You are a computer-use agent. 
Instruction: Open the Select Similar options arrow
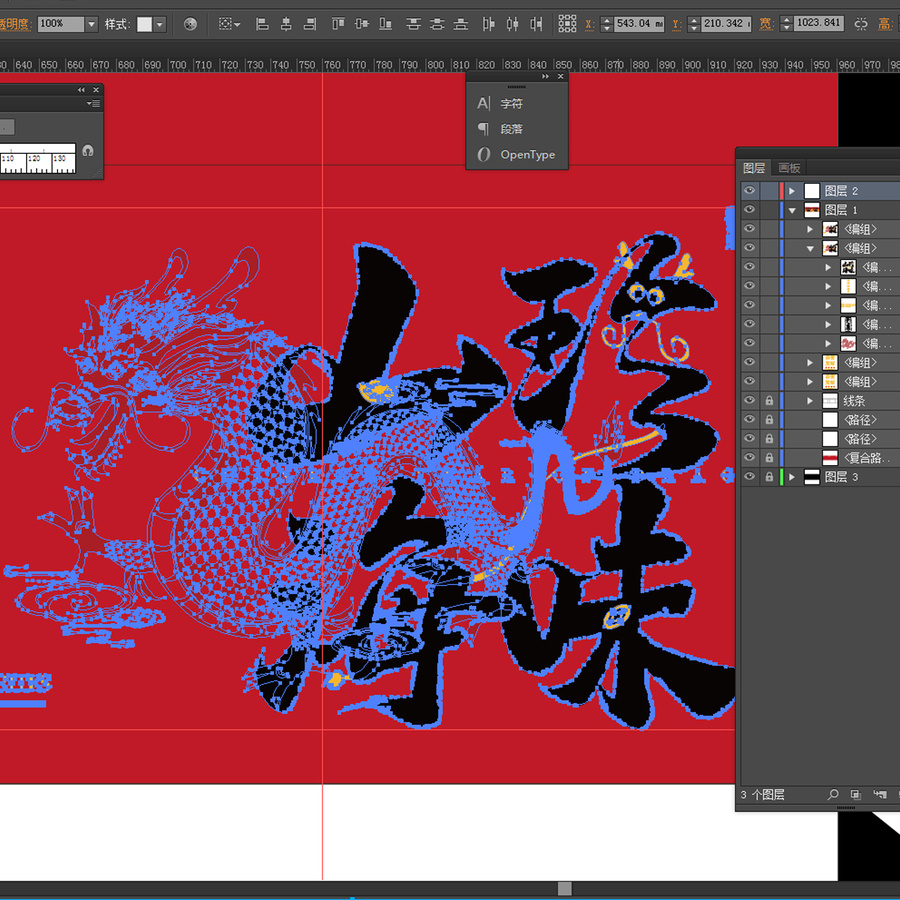(x=237, y=25)
